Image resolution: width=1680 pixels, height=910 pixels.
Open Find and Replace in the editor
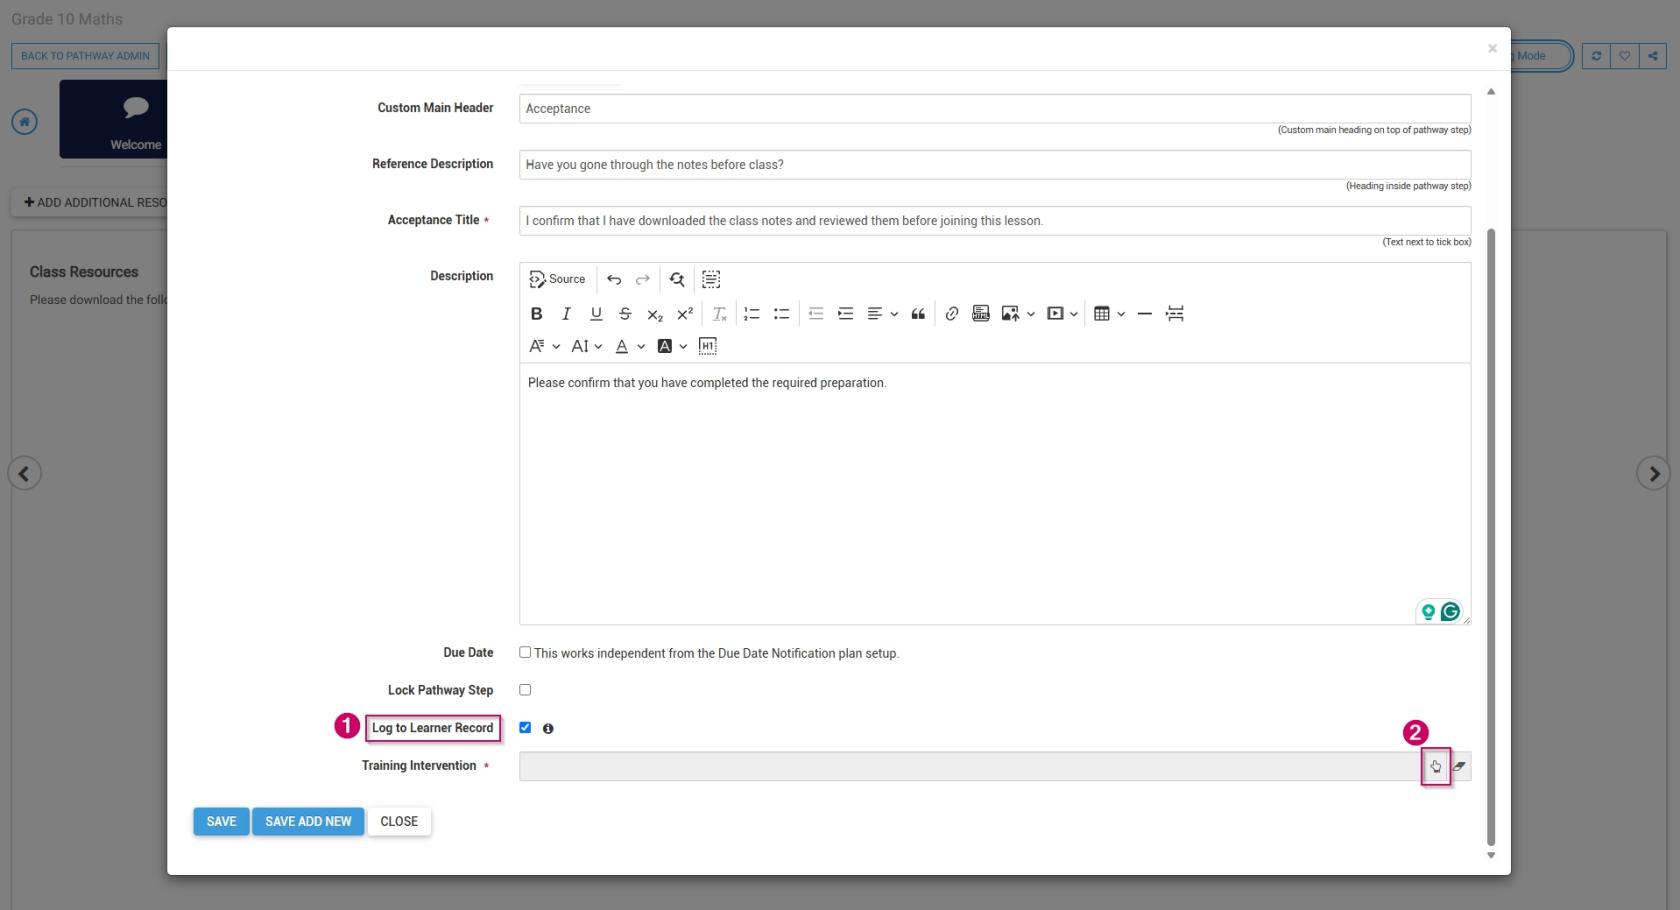click(x=677, y=279)
